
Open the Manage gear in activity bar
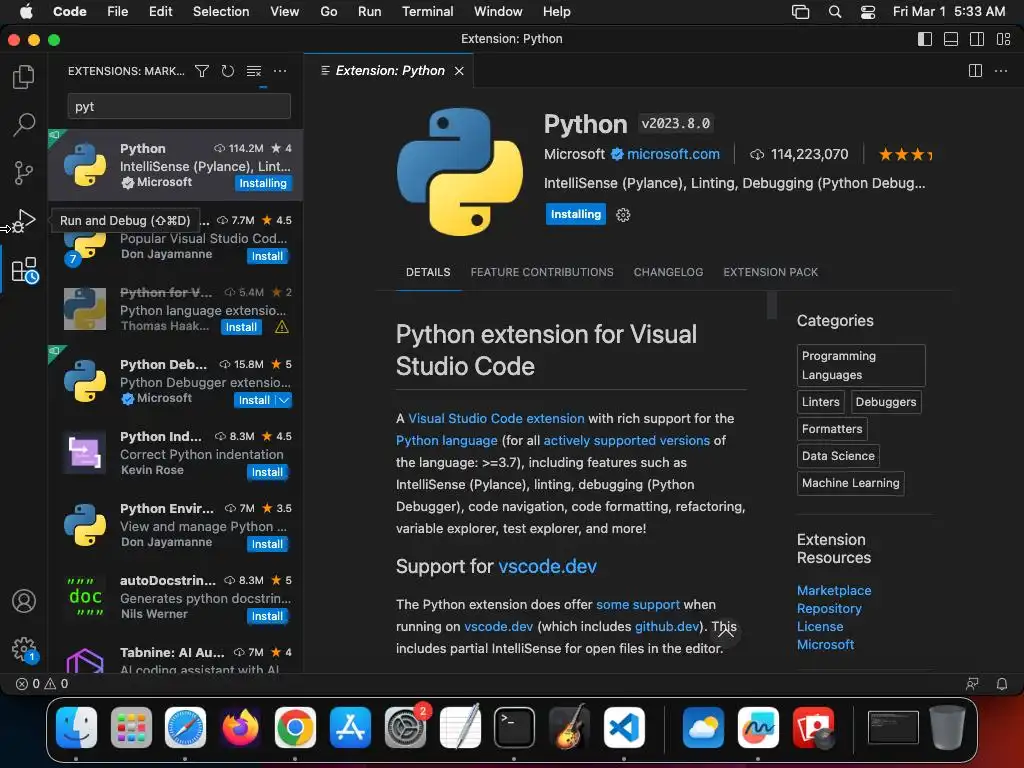[x=25, y=649]
